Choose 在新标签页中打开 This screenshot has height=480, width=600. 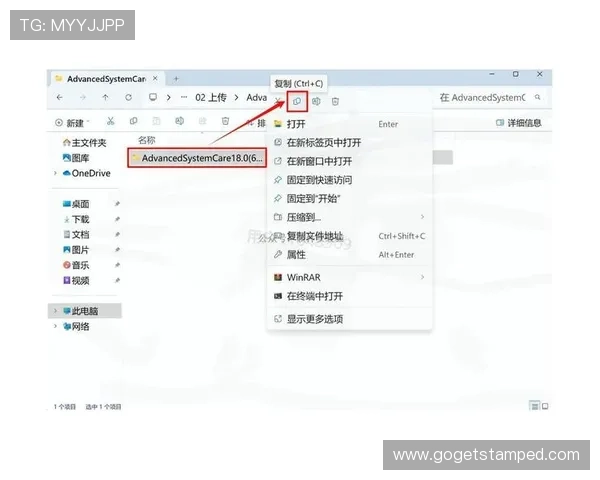pyautogui.click(x=350, y=143)
